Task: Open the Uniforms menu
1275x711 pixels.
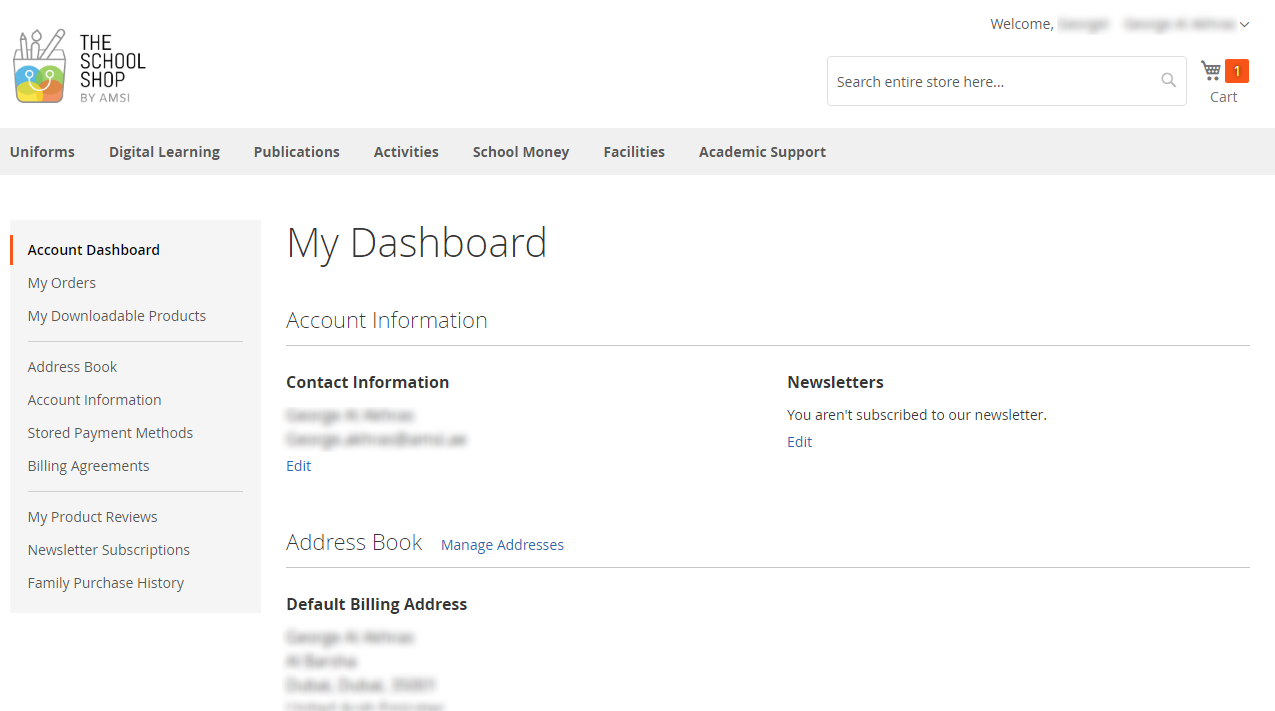Action: point(42,152)
